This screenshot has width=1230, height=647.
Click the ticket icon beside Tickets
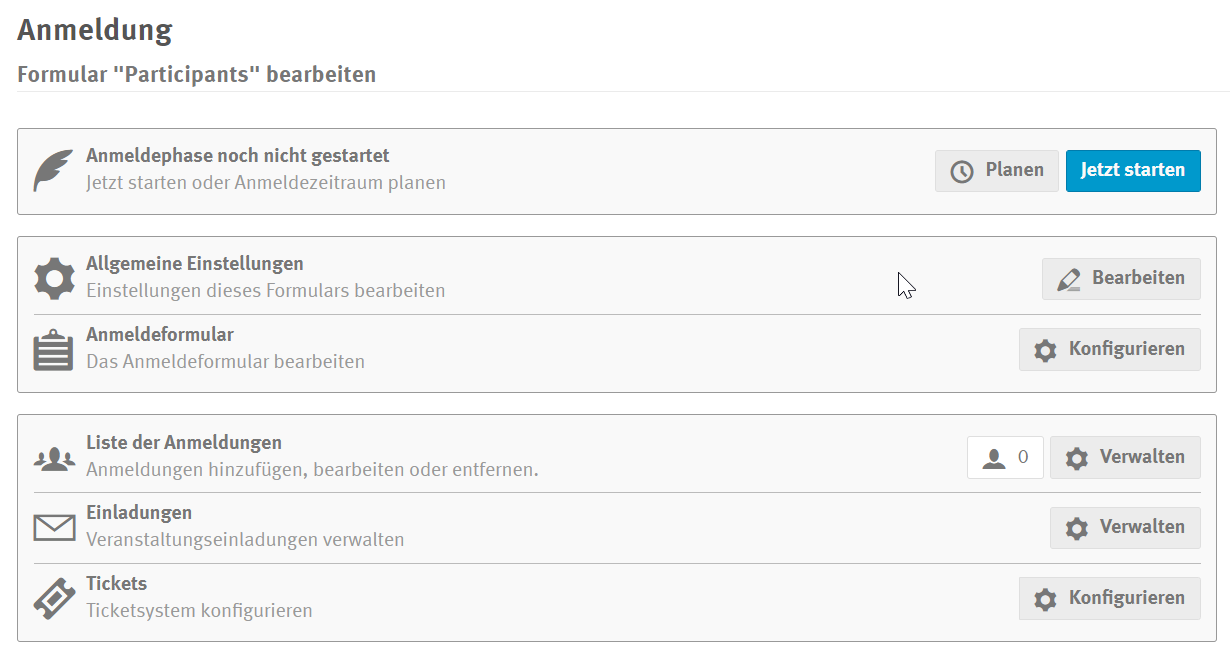(x=54, y=598)
